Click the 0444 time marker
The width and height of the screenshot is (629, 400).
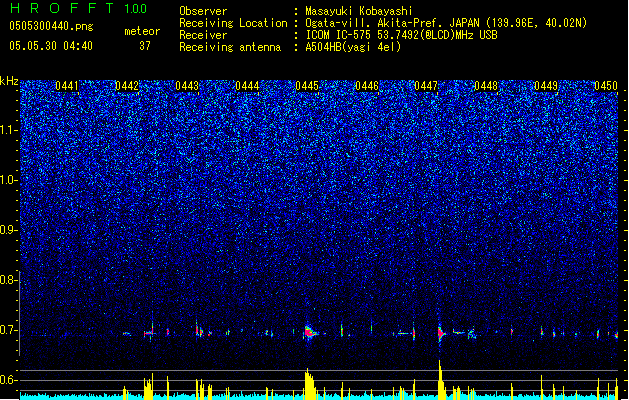247,86
